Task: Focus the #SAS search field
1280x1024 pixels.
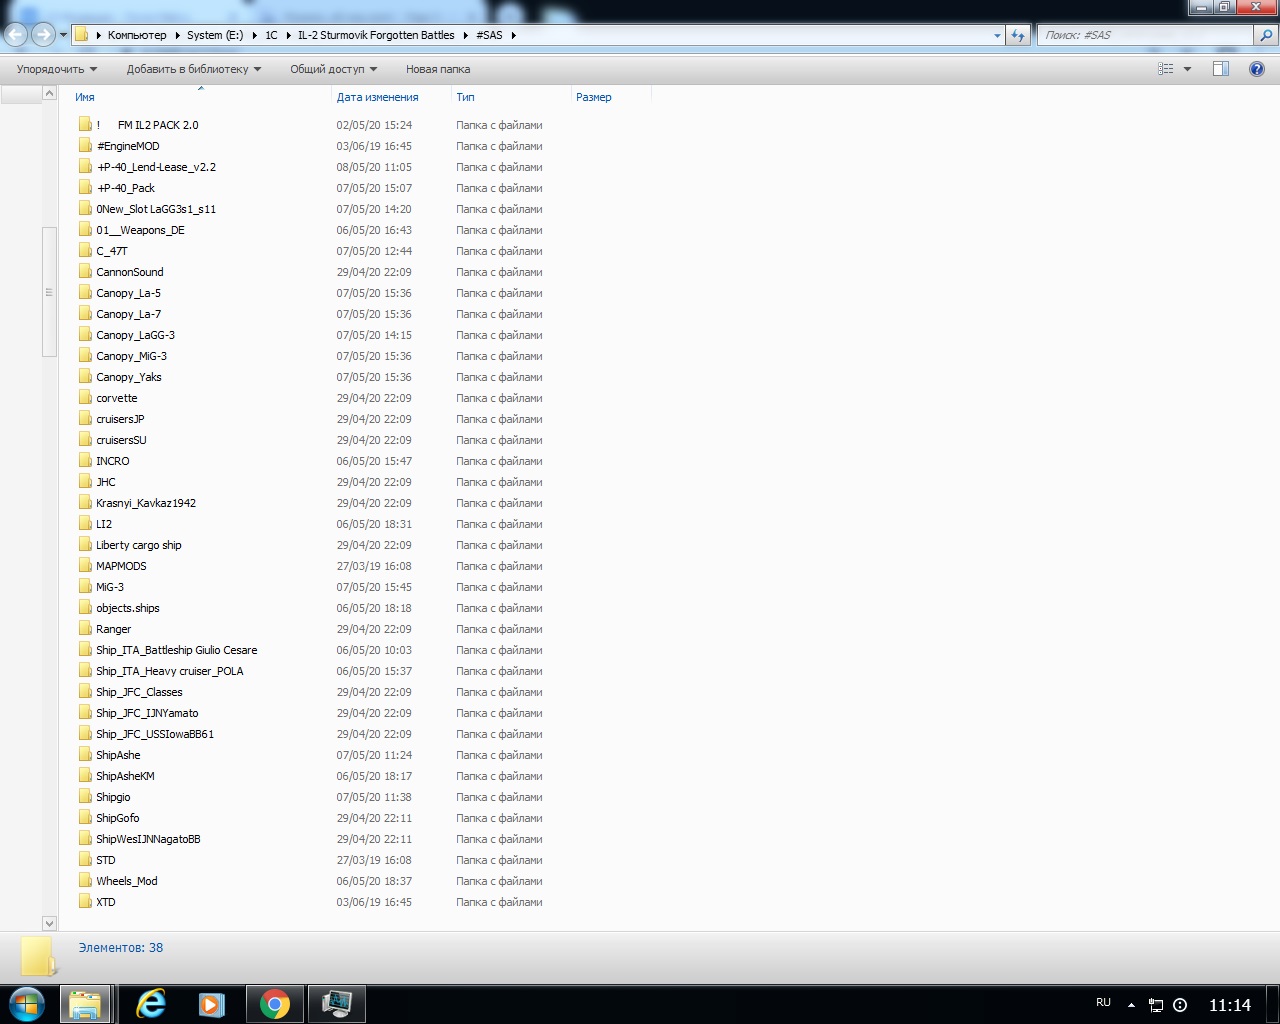Action: (1146, 35)
